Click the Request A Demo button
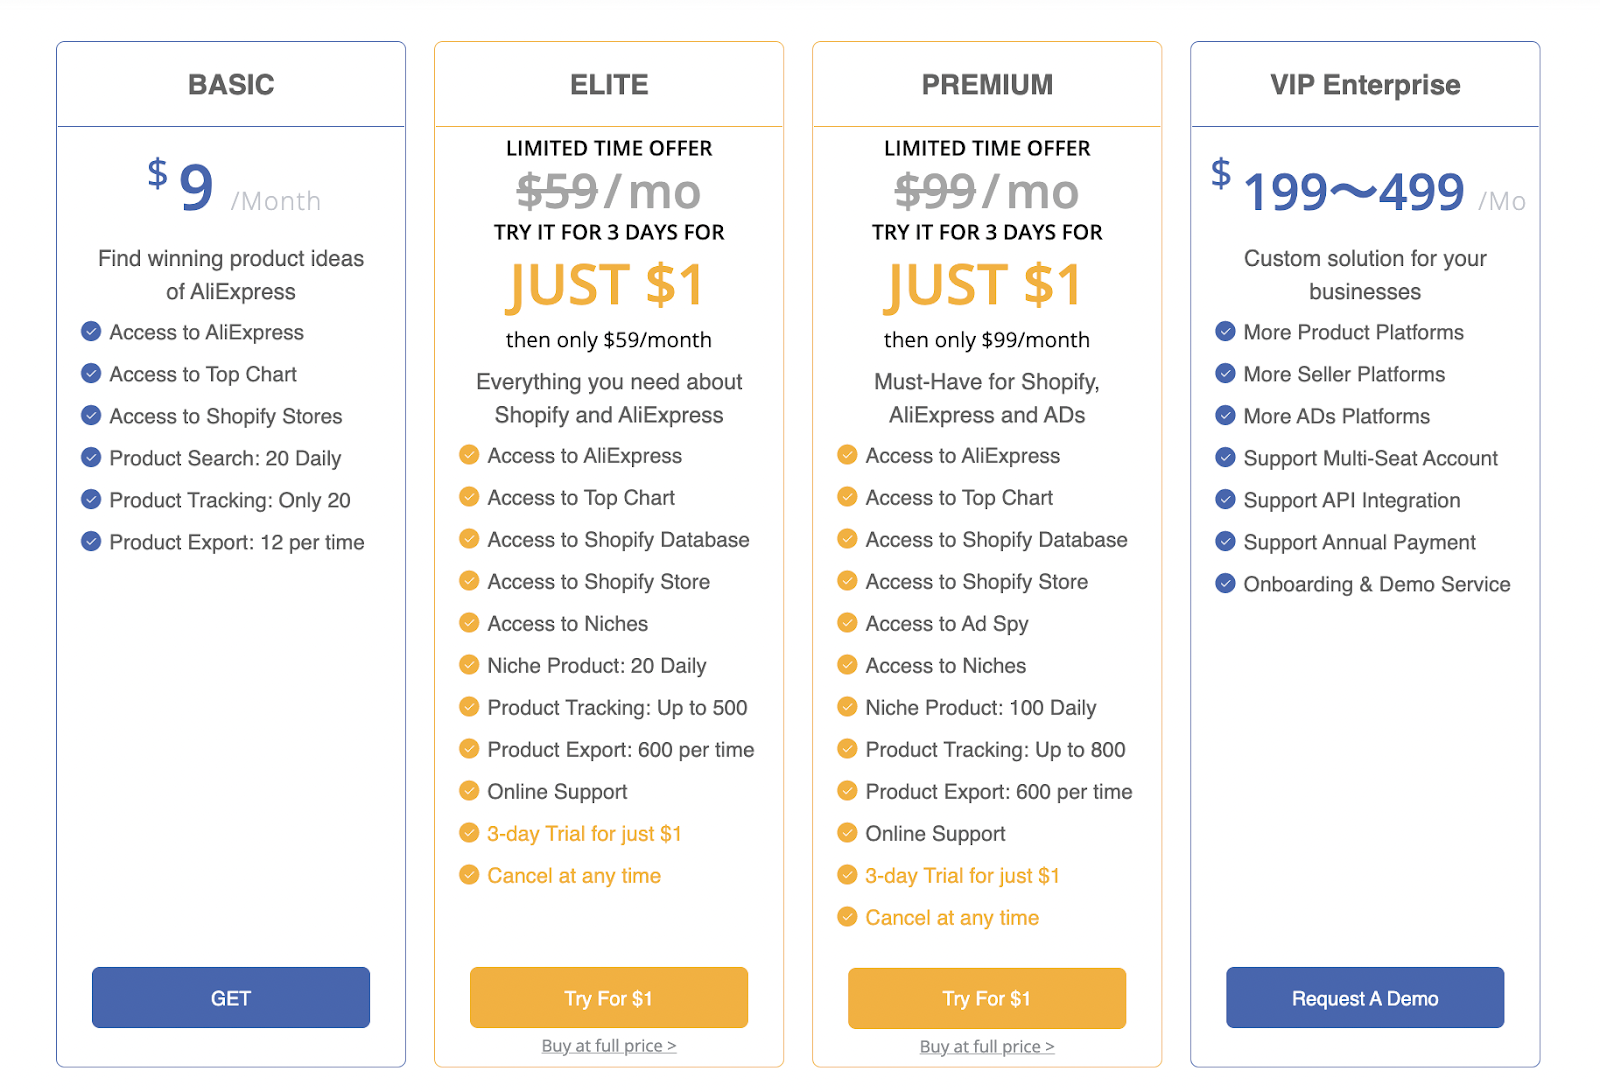This screenshot has height=1092, width=1600. (x=1365, y=997)
